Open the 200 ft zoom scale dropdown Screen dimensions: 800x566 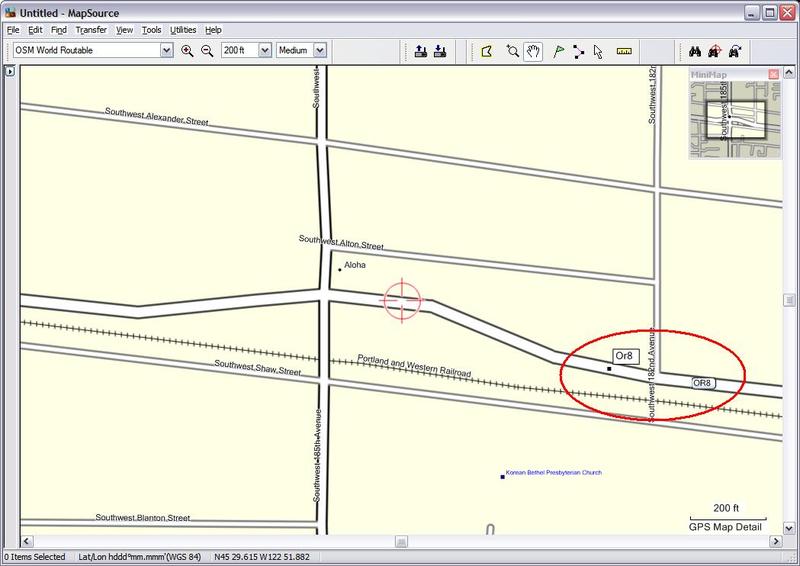[x=265, y=50]
